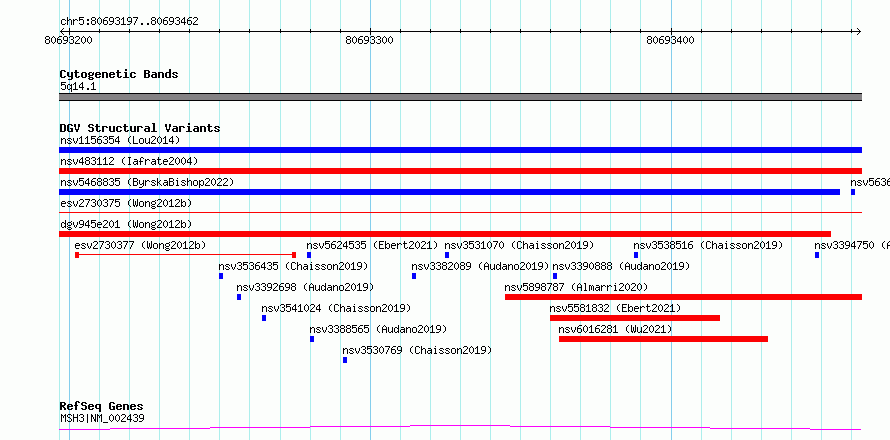Click the esv2730377 red connected glyph

coord(185,255)
